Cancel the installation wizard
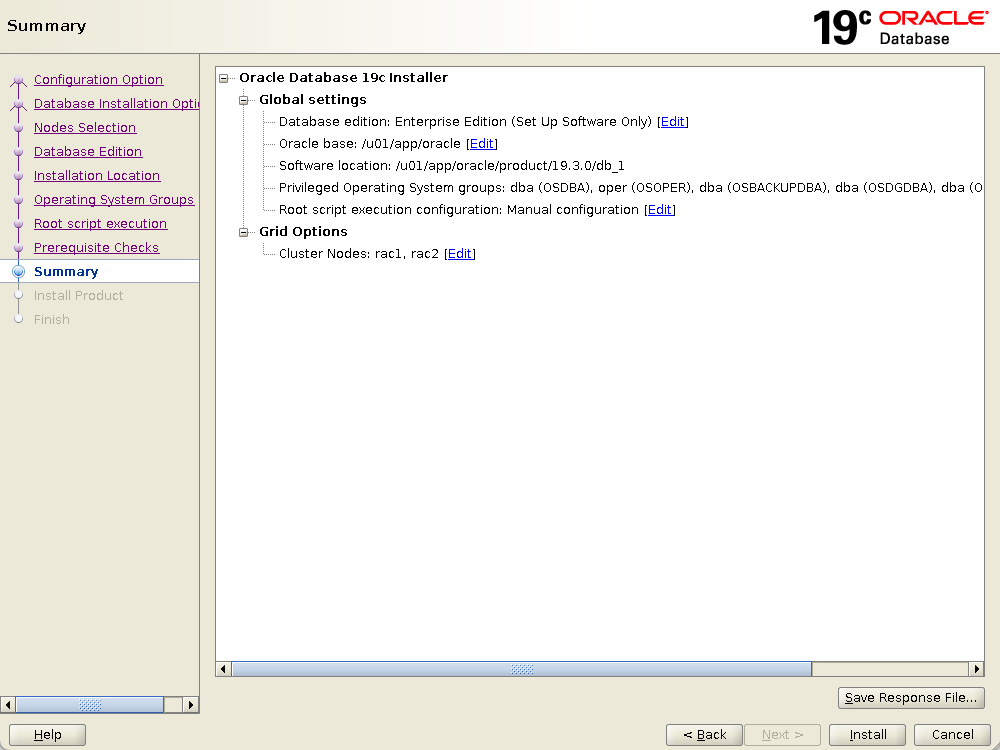Image resolution: width=1000 pixels, height=750 pixels. click(952, 735)
